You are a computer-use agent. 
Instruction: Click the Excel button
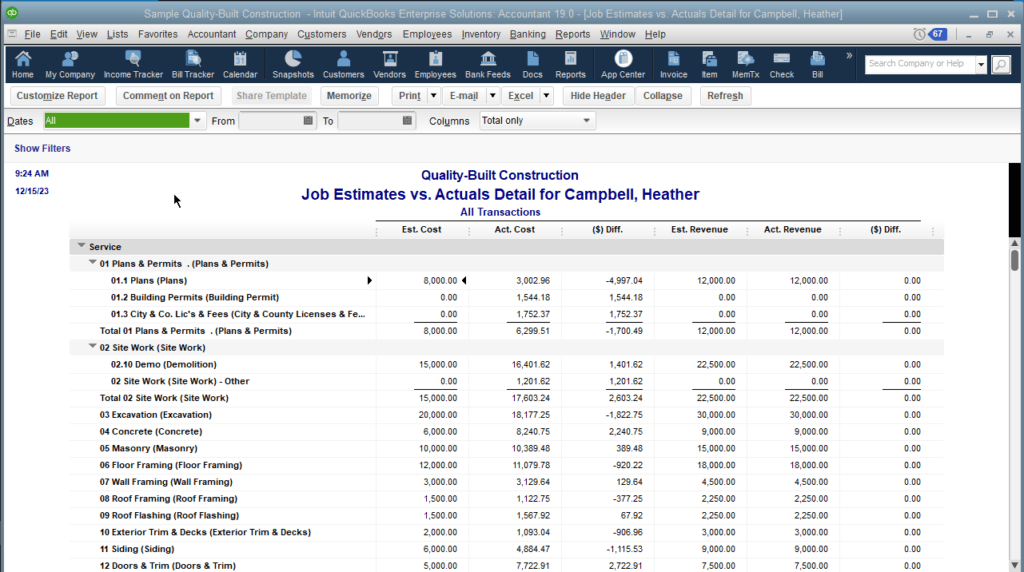[x=520, y=96]
